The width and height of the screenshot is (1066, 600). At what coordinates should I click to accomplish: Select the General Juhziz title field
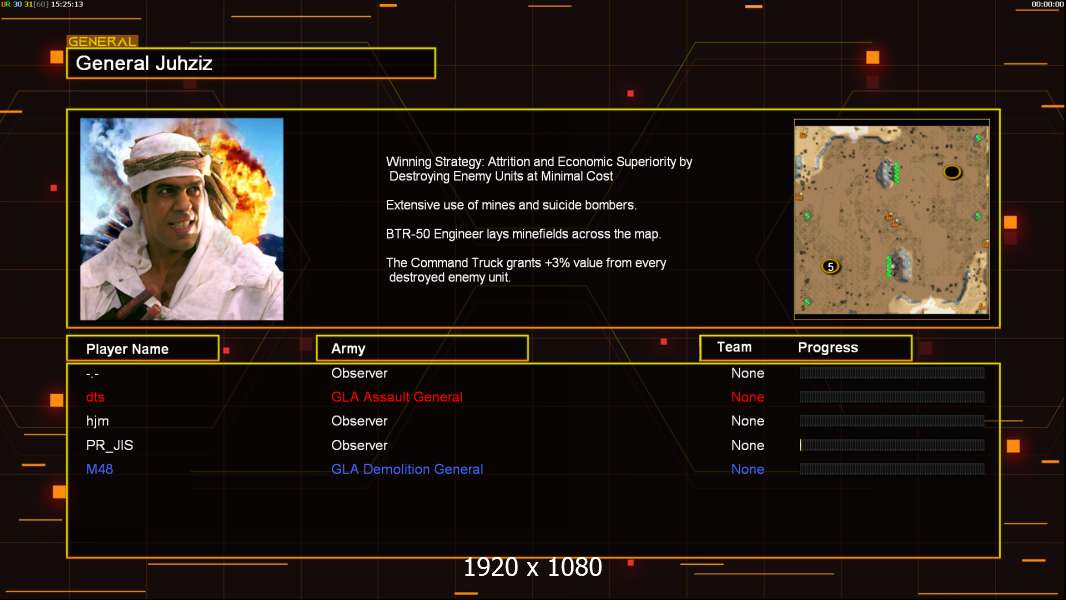click(251, 63)
